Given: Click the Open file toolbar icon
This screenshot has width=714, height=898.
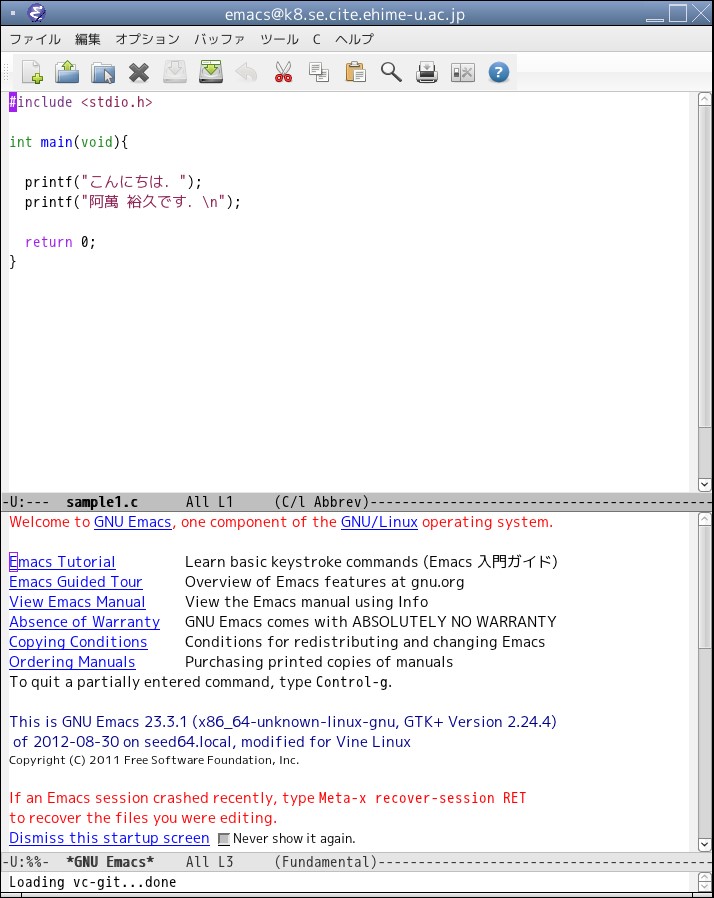Looking at the screenshot, I should pyautogui.click(x=68, y=72).
